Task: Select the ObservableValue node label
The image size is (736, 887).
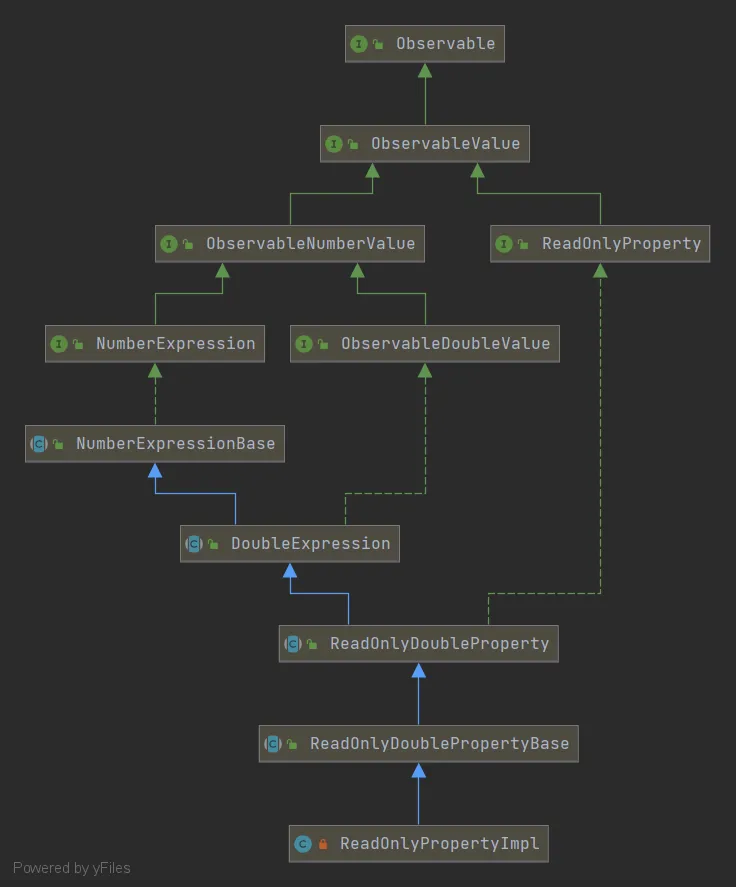Action: click(445, 144)
